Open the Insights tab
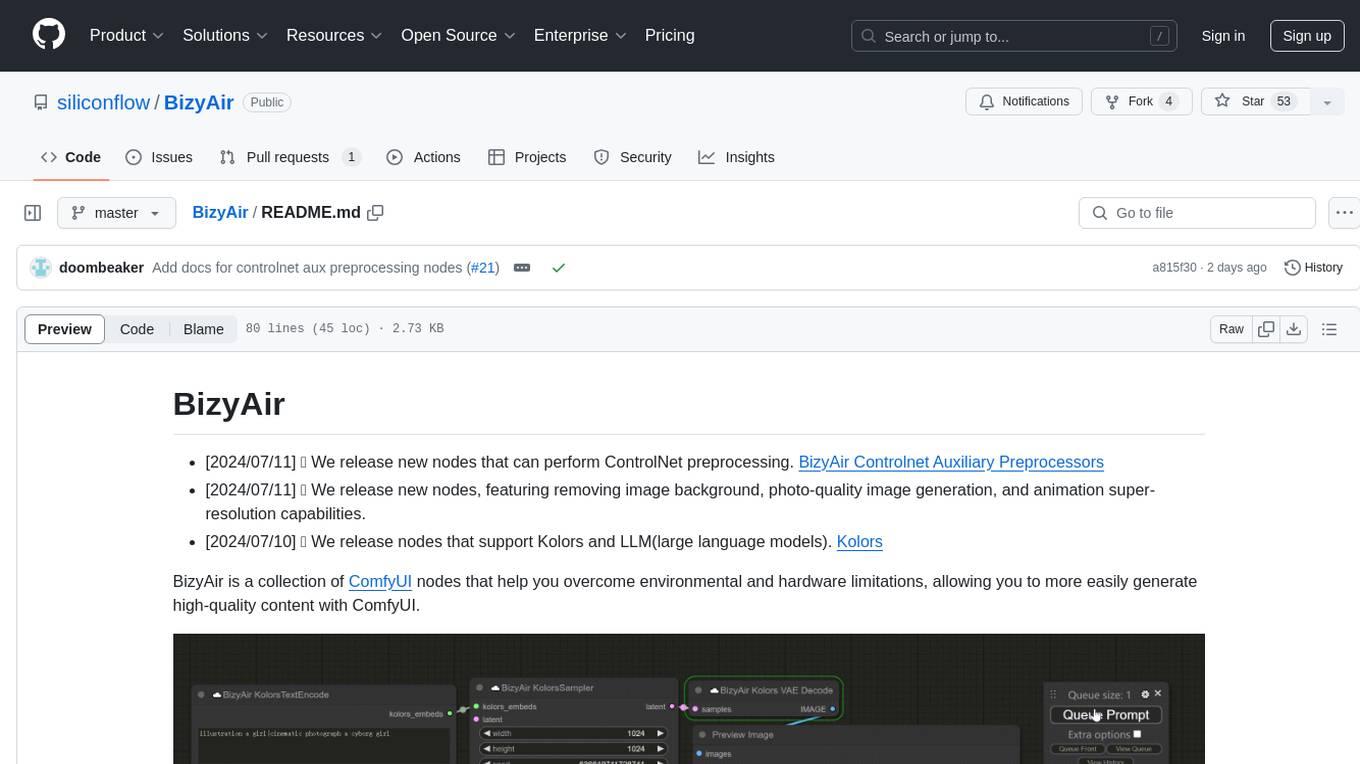 click(x=736, y=157)
